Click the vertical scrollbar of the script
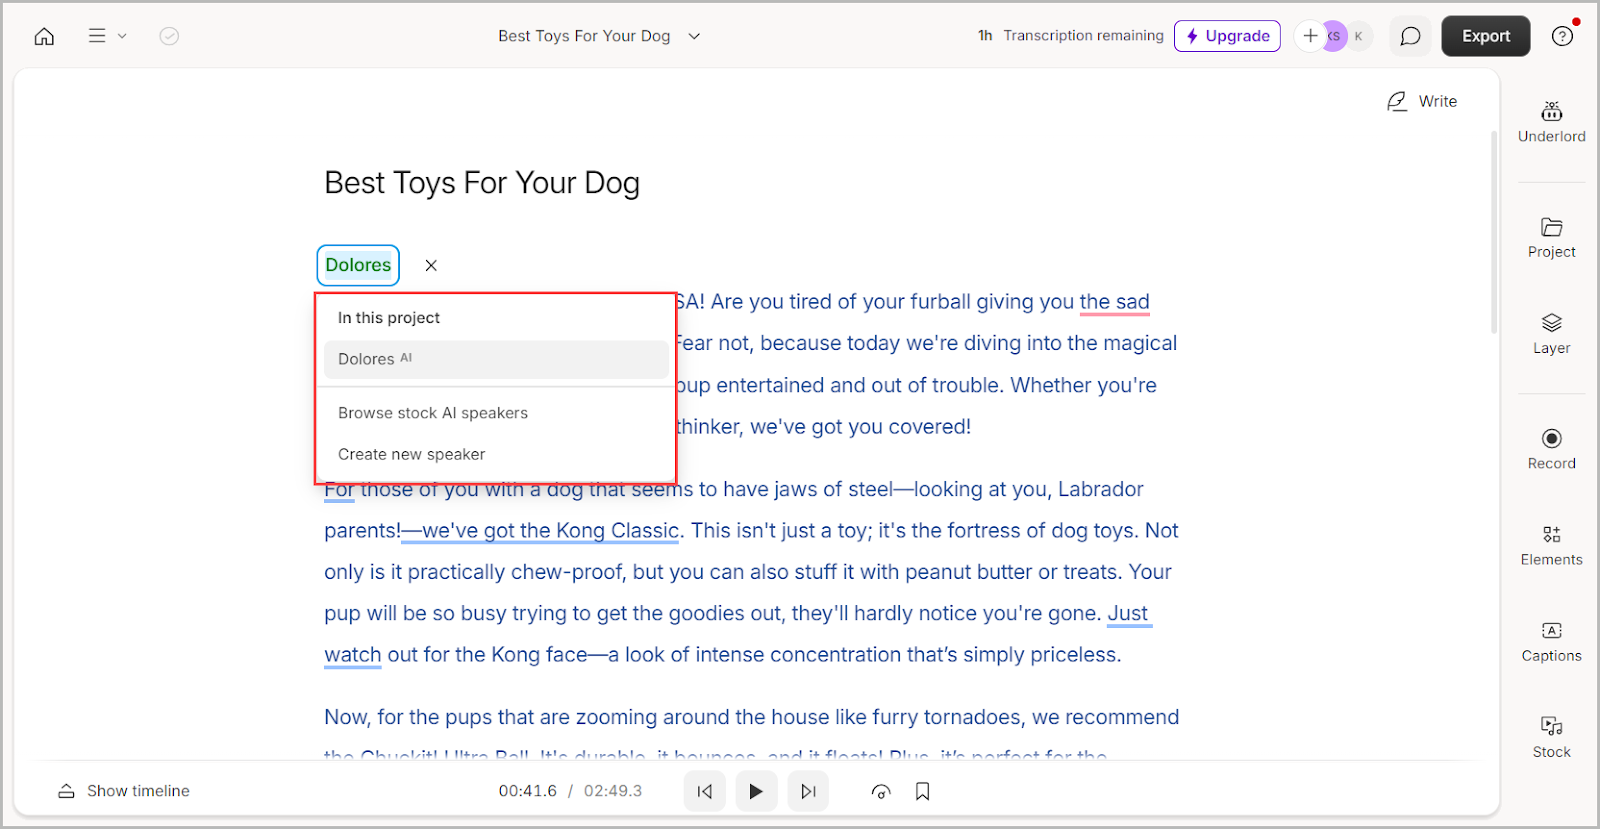The image size is (1600, 829). tap(1494, 230)
